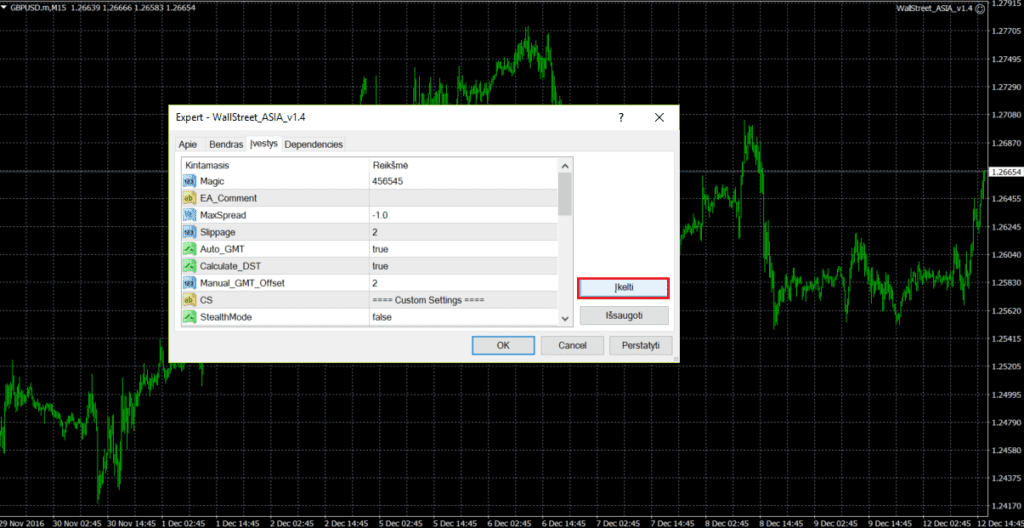This screenshot has width=1024, height=528.
Task: Open the Dependencies tab
Action: click(313, 144)
